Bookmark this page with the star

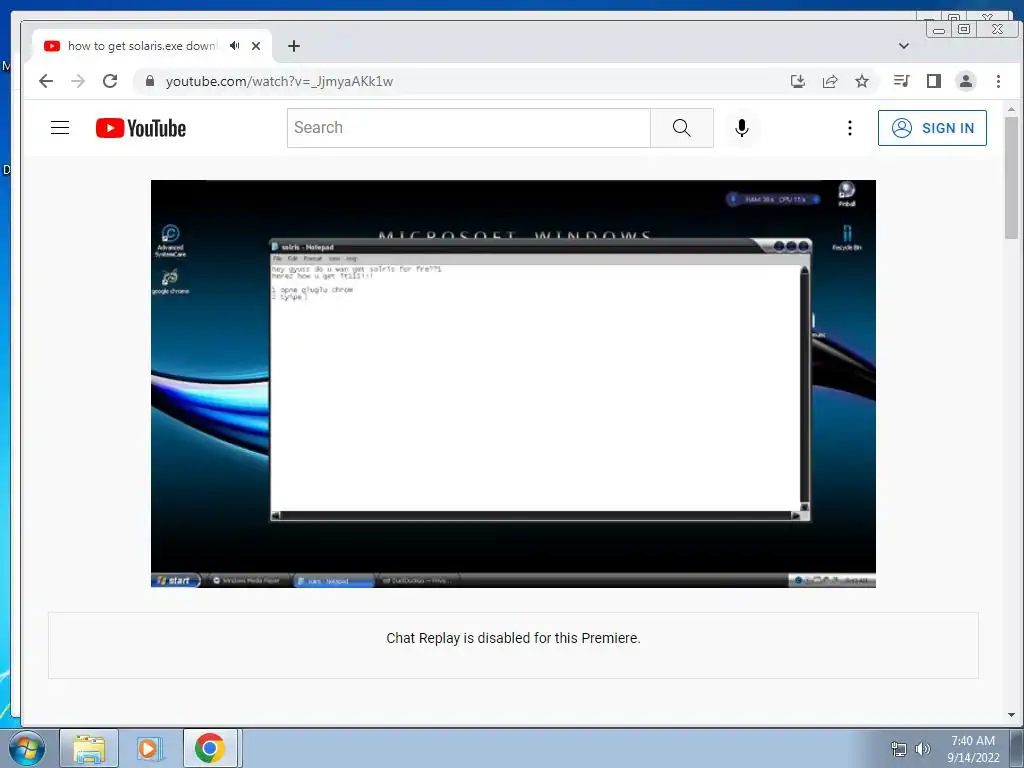(862, 81)
